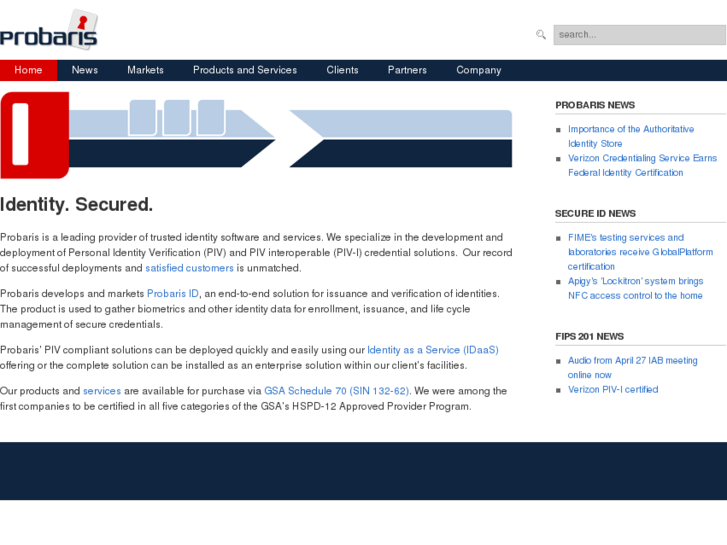Open Verizon Credentialing Service Earns Federal article
Viewport: 727px width, 545px height.
click(x=642, y=165)
